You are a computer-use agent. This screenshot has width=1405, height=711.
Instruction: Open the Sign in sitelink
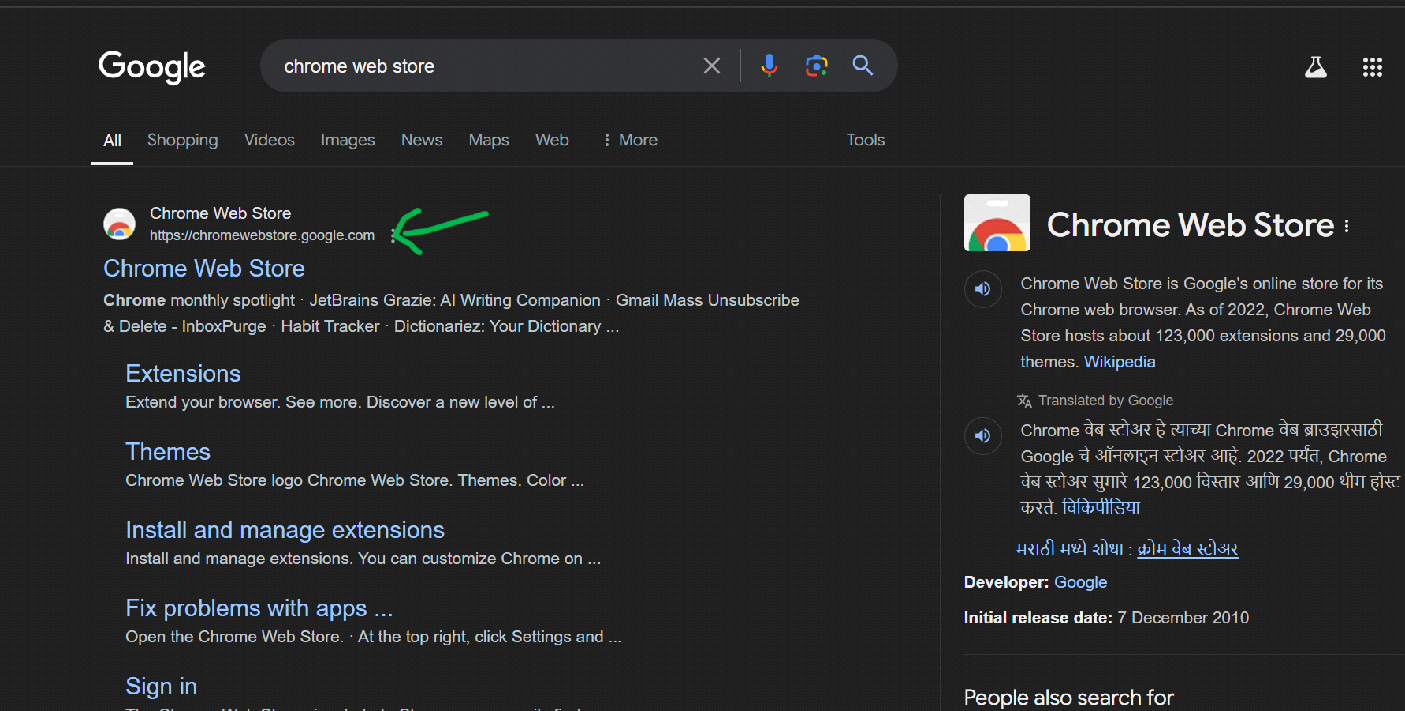[x=161, y=686]
